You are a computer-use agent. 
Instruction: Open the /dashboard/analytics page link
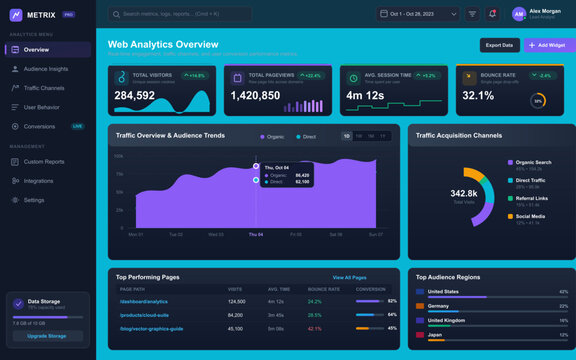(x=144, y=302)
